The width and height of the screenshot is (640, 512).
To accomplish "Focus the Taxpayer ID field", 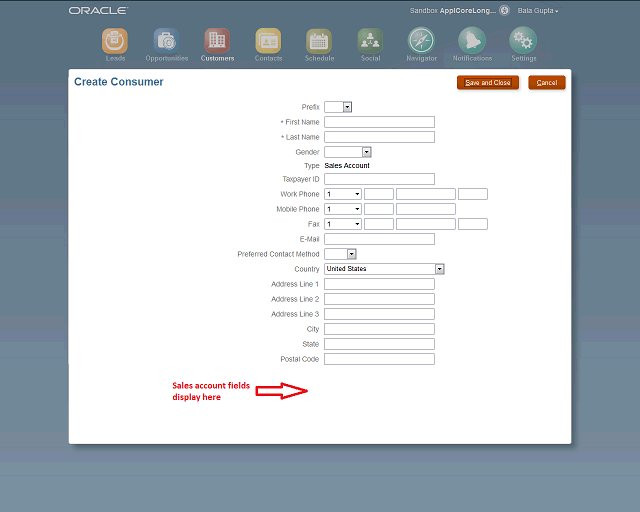I will pos(379,179).
